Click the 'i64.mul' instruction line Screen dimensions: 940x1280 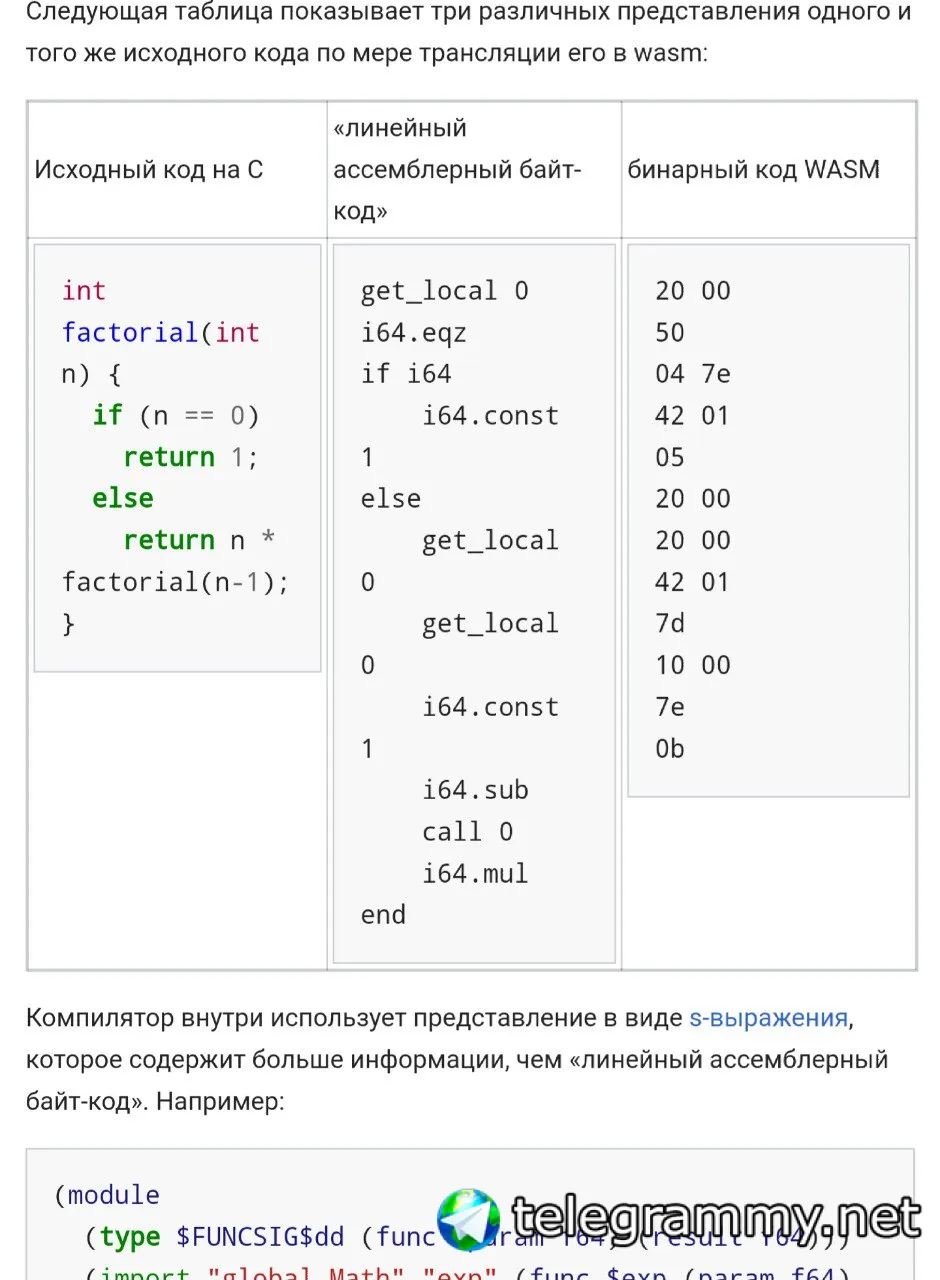click(x=475, y=873)
